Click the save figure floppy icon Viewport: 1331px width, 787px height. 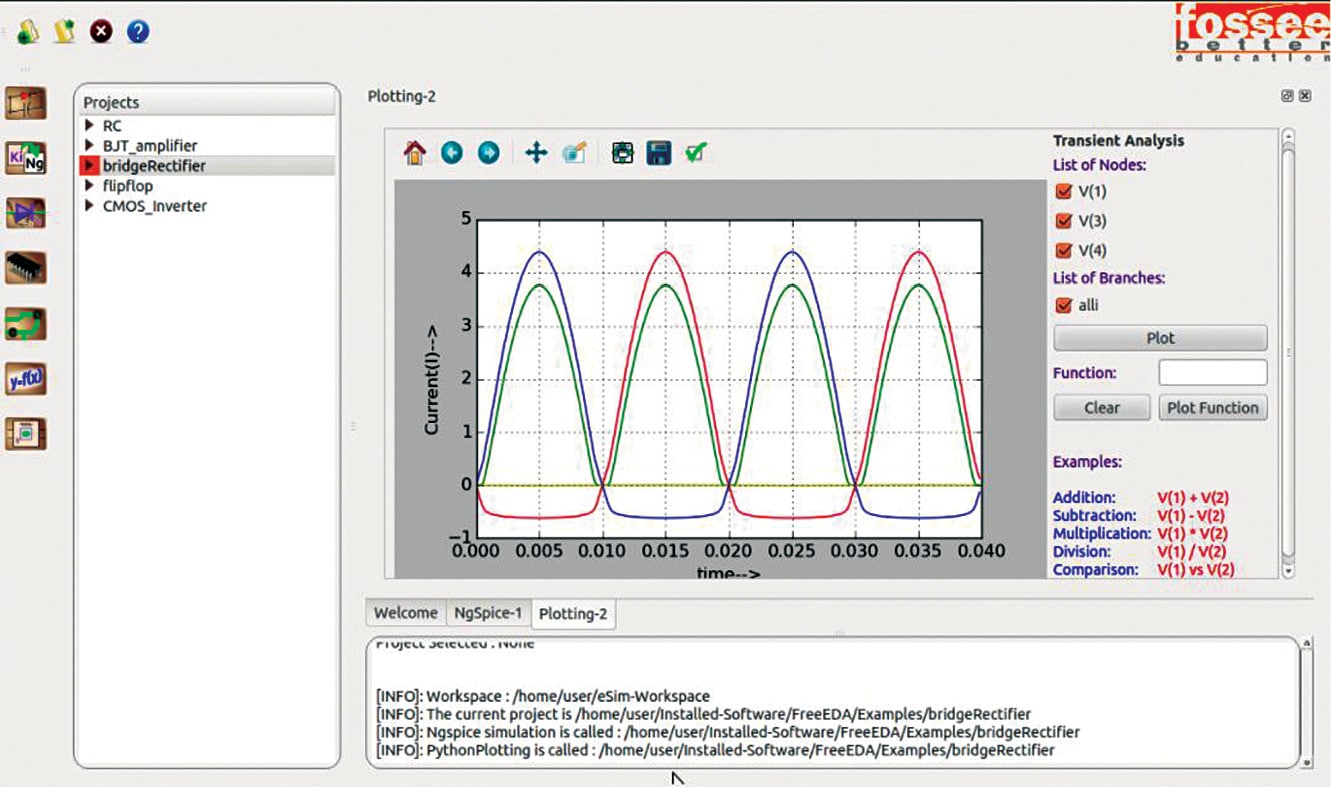click(658, 153)
